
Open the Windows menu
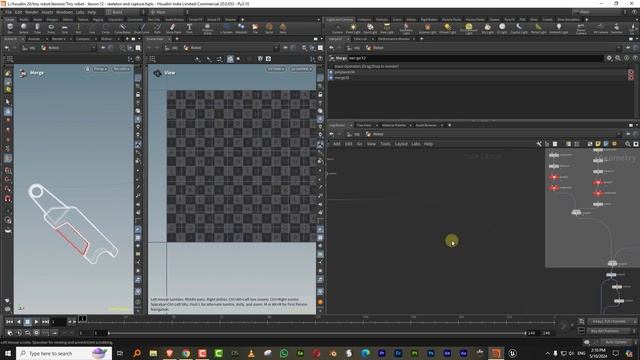64,12
